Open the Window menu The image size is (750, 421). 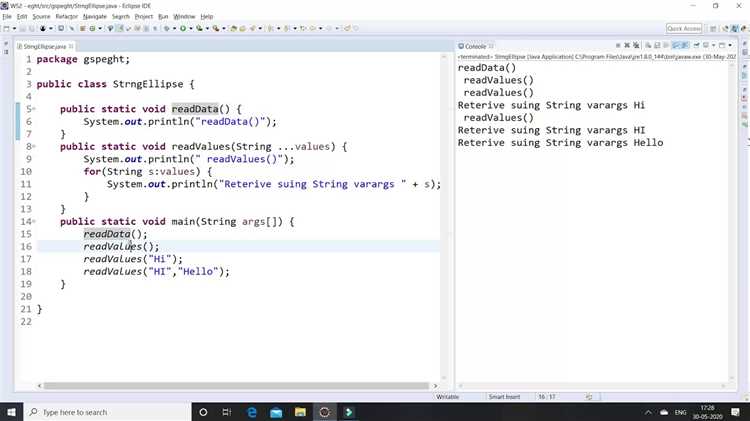[x=184, y=16]
